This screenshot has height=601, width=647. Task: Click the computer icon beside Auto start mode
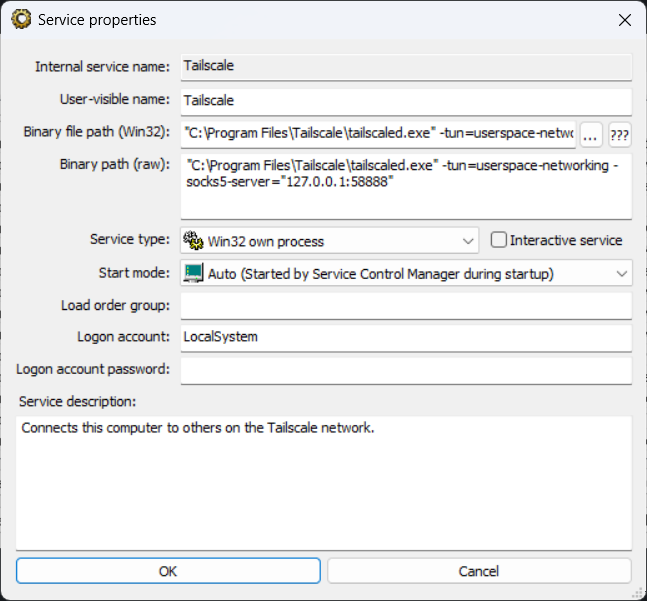pos(193,273)
